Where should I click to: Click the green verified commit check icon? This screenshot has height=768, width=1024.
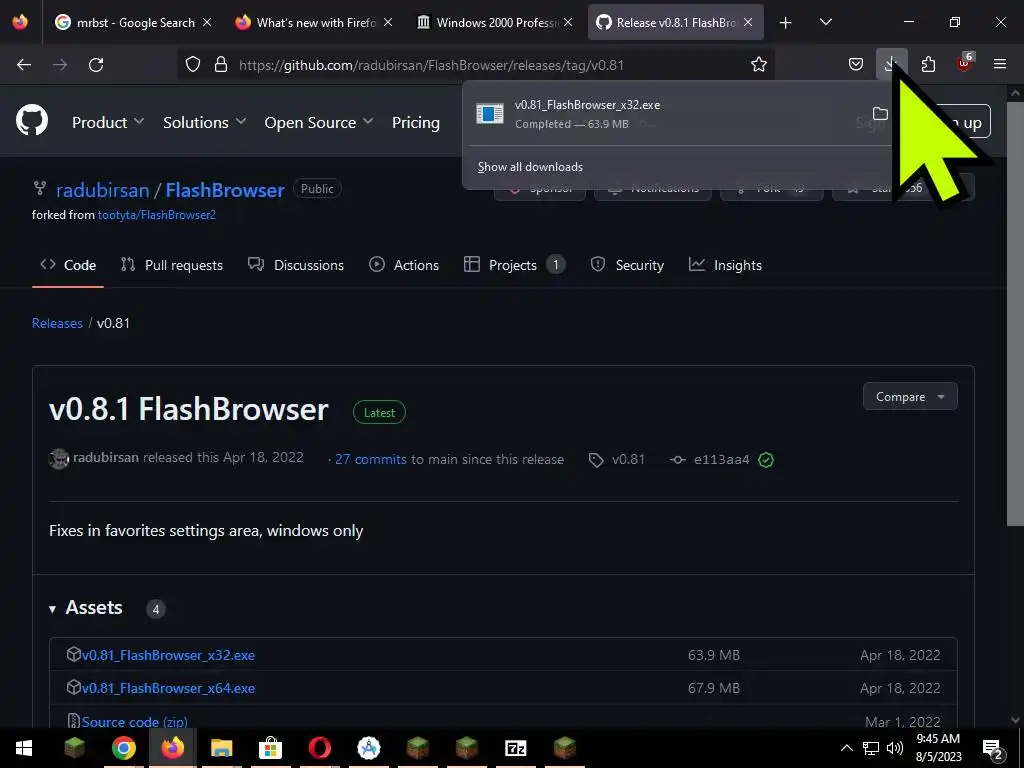766,460
